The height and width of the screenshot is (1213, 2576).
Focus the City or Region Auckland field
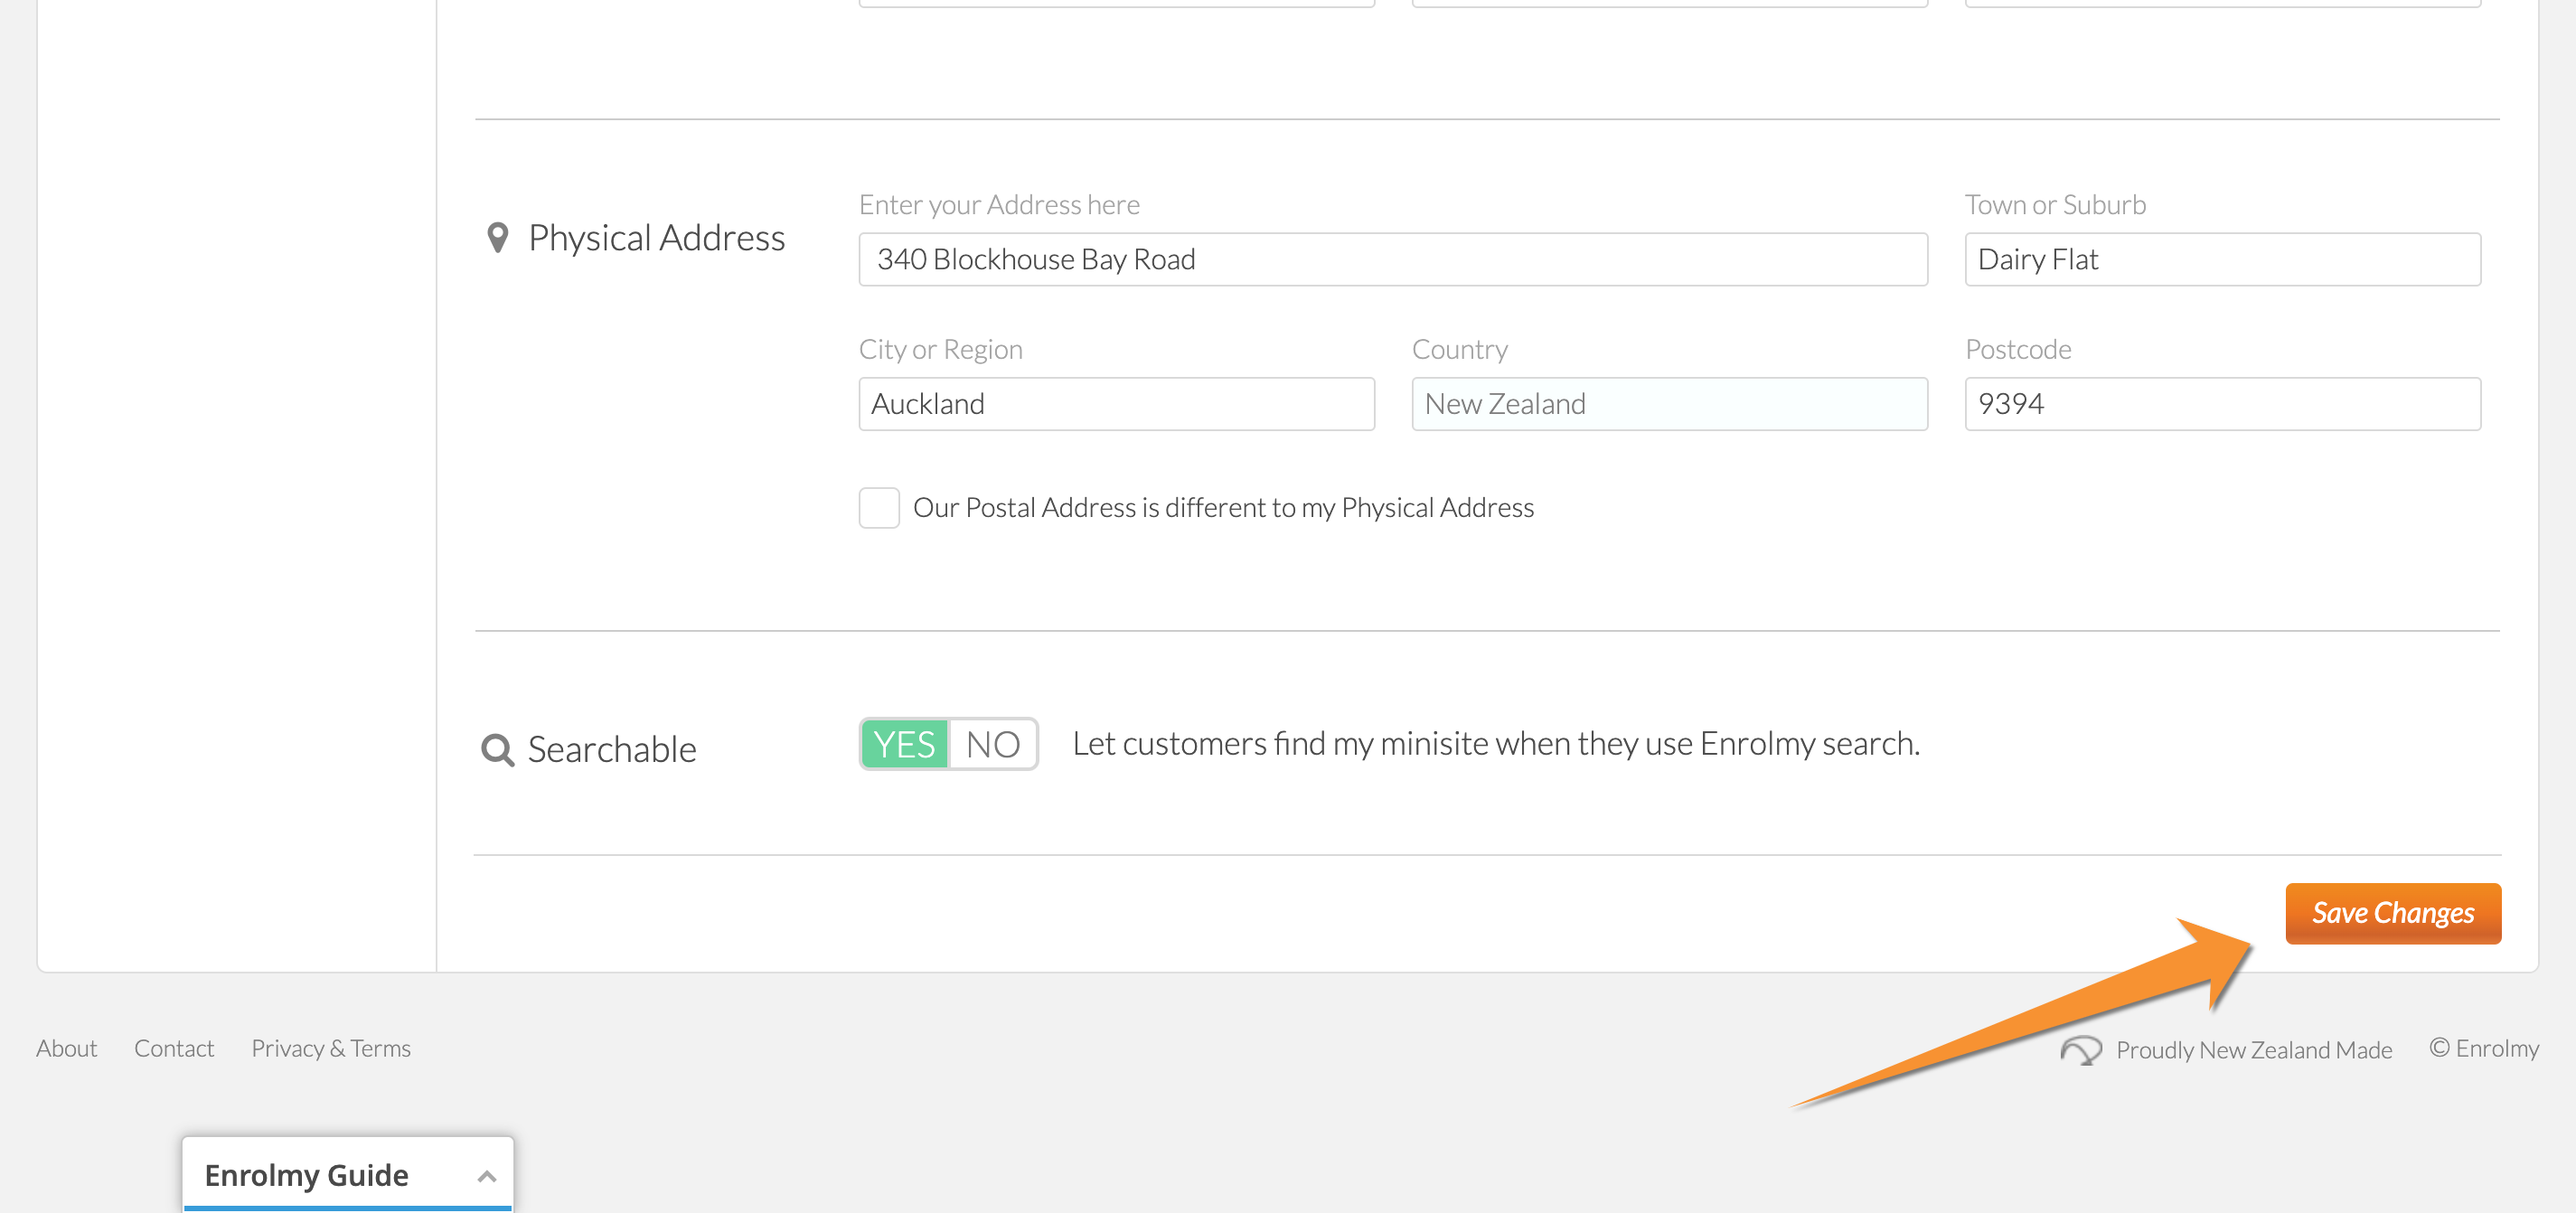coord(1116,404)
